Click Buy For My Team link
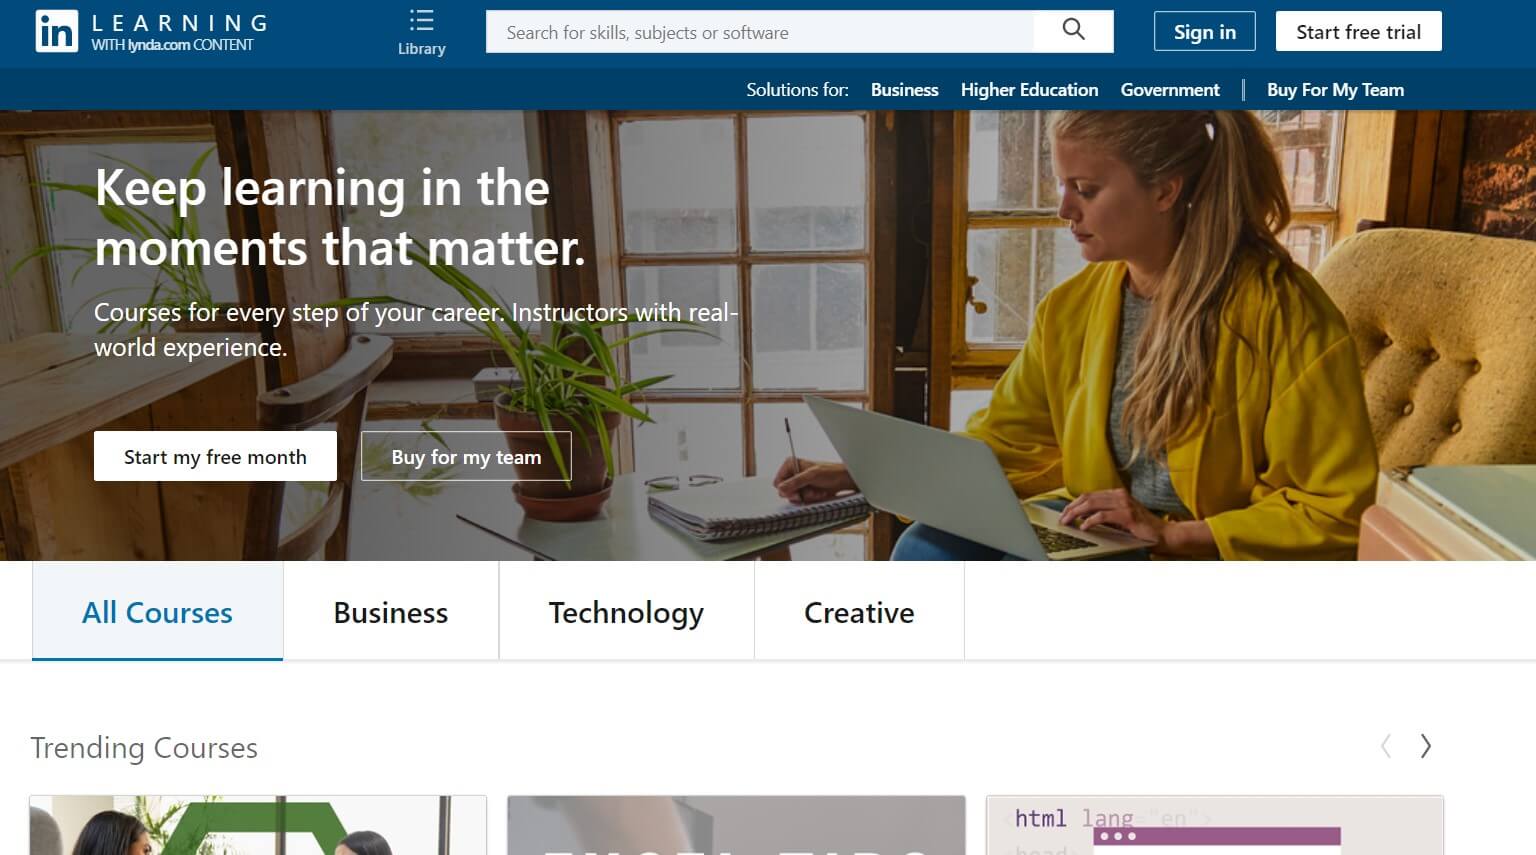Viewport: 1536px width, 855px height. [x=1335, y=90]
